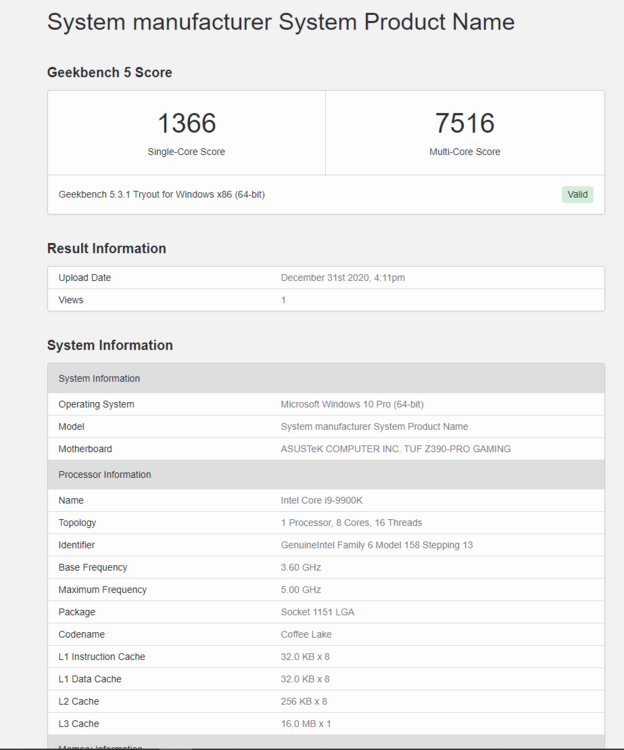Click the Processor Information table header

(x=326, y=474)
